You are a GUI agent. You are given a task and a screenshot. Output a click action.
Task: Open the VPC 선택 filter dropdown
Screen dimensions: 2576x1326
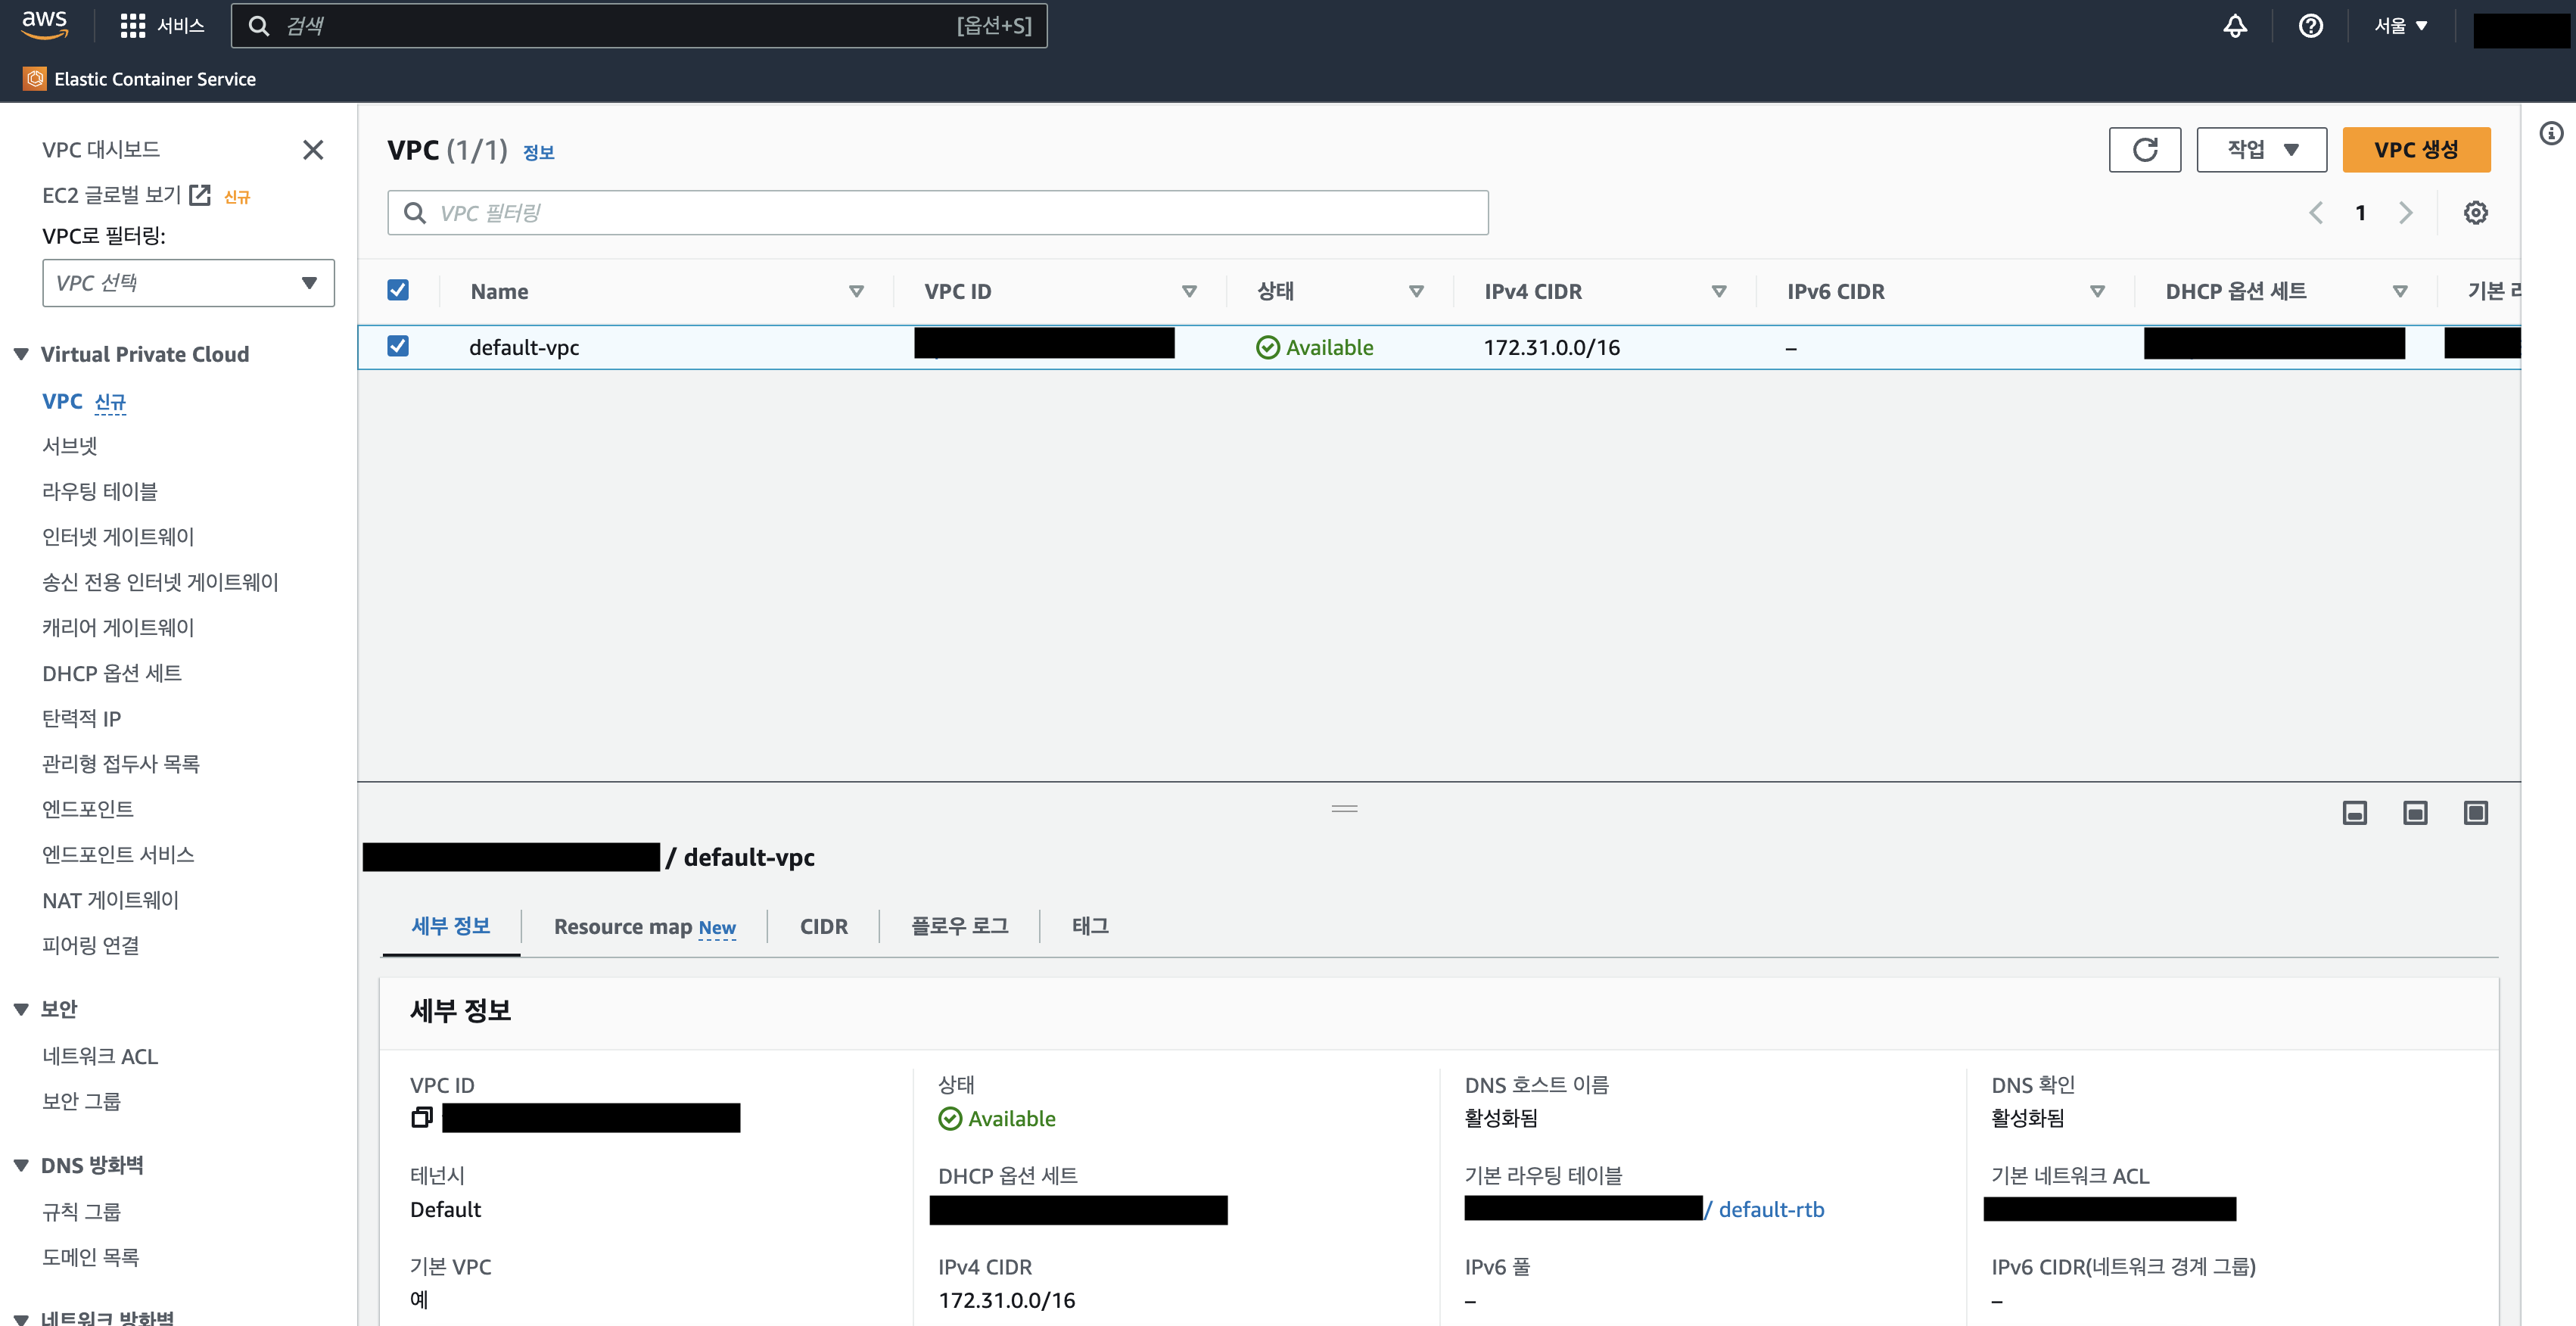pyautogui.click(x=188, y=283)
